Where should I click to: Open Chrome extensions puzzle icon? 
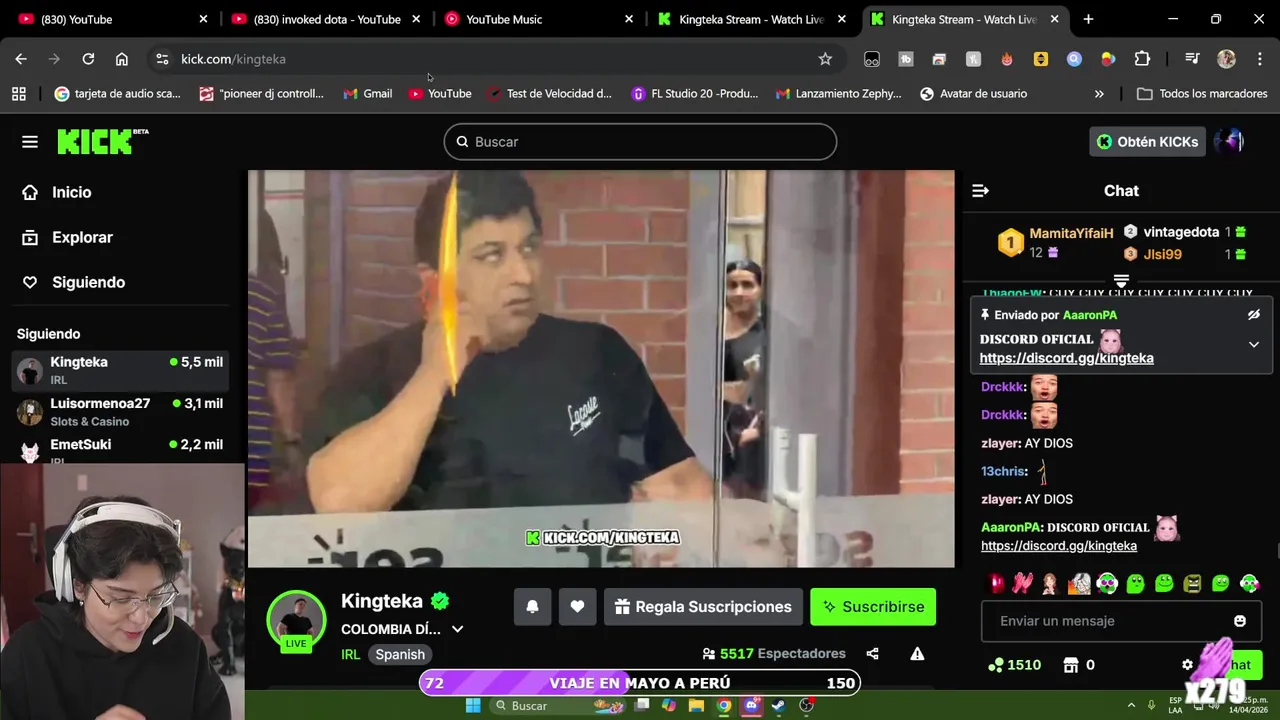tap(1142, 59)
